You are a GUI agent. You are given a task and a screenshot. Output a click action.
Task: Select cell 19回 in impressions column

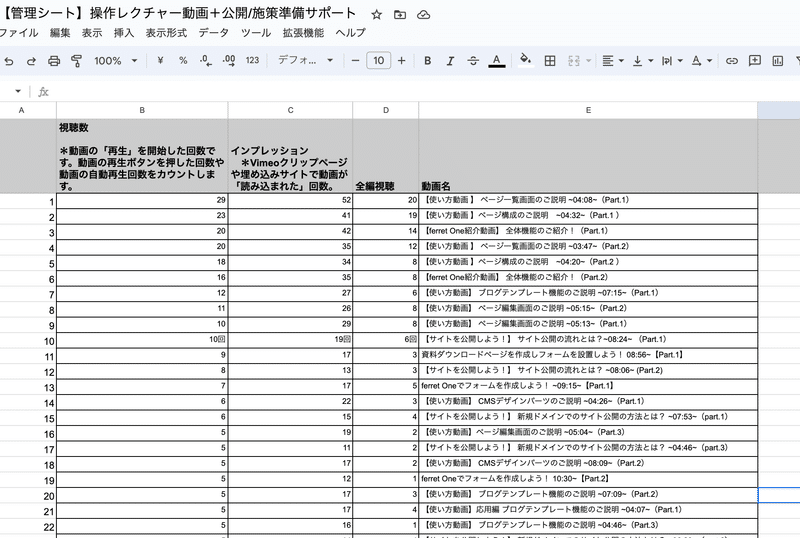pyautogui.click(x=290, y=340)
